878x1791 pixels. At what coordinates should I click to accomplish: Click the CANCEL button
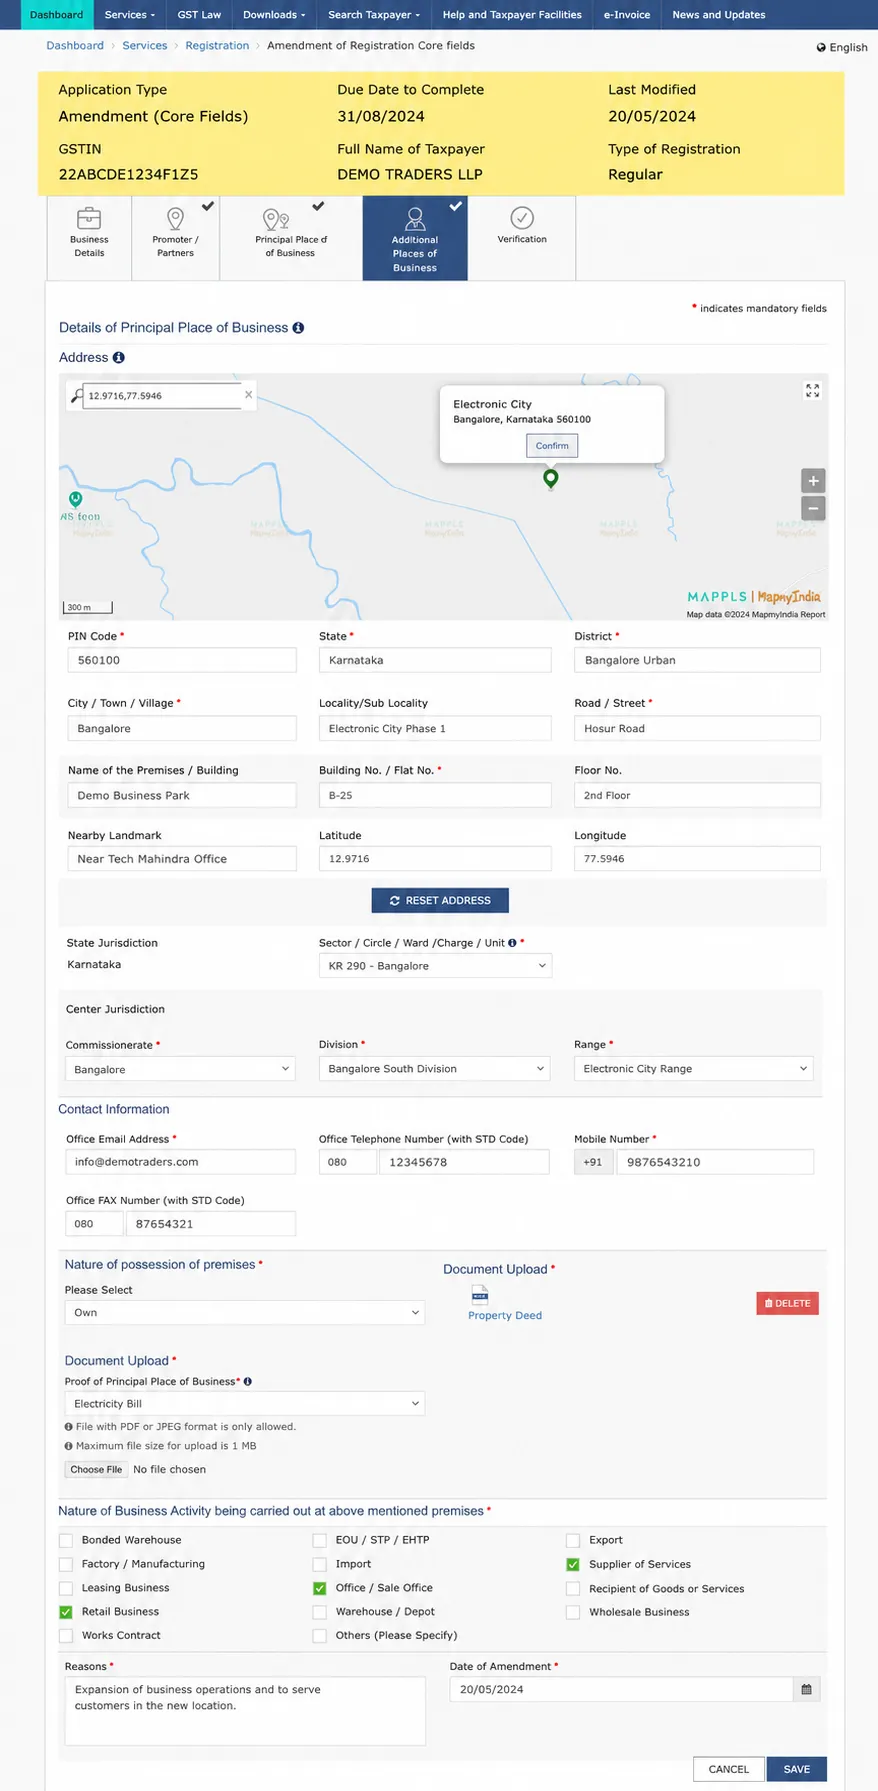(x=729, y=1769)
